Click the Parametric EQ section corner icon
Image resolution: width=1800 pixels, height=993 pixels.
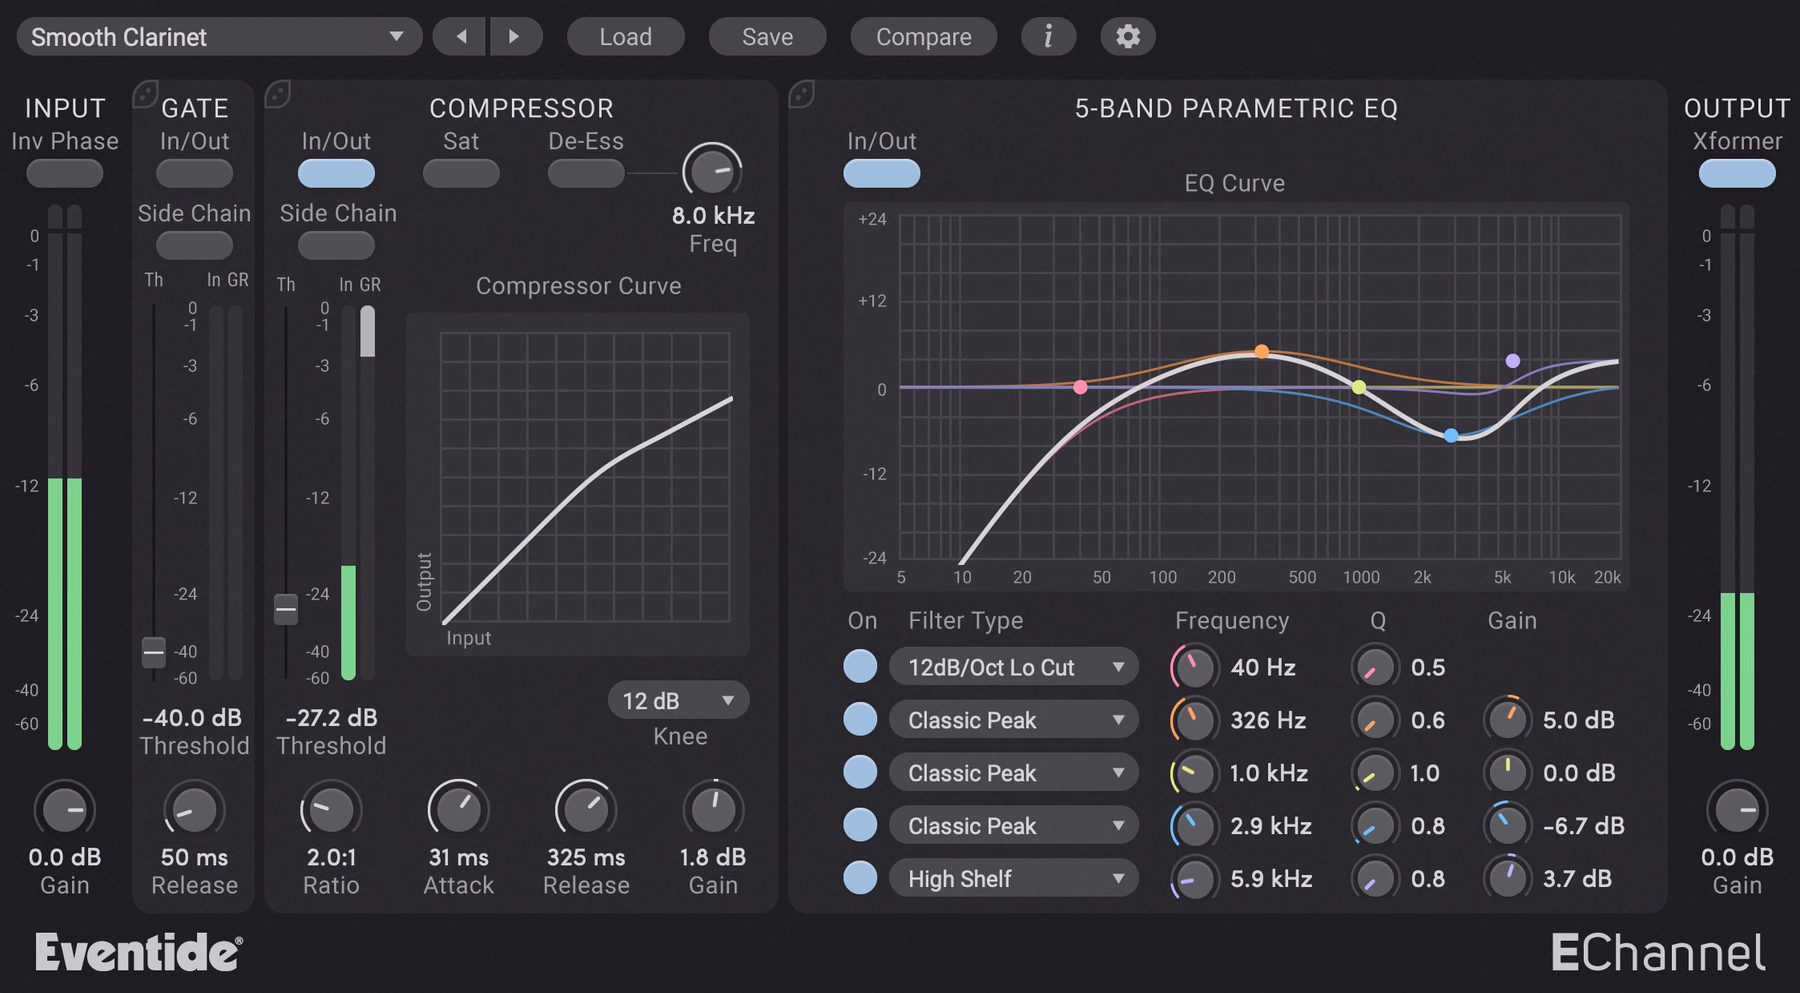pos(801,94)
